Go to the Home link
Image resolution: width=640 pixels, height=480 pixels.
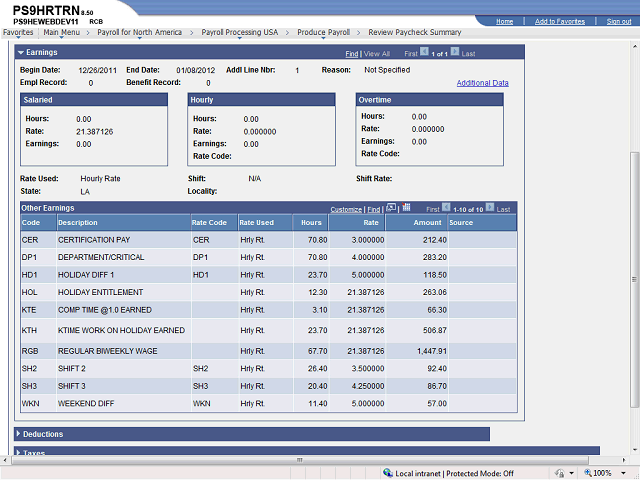[504, 21]
